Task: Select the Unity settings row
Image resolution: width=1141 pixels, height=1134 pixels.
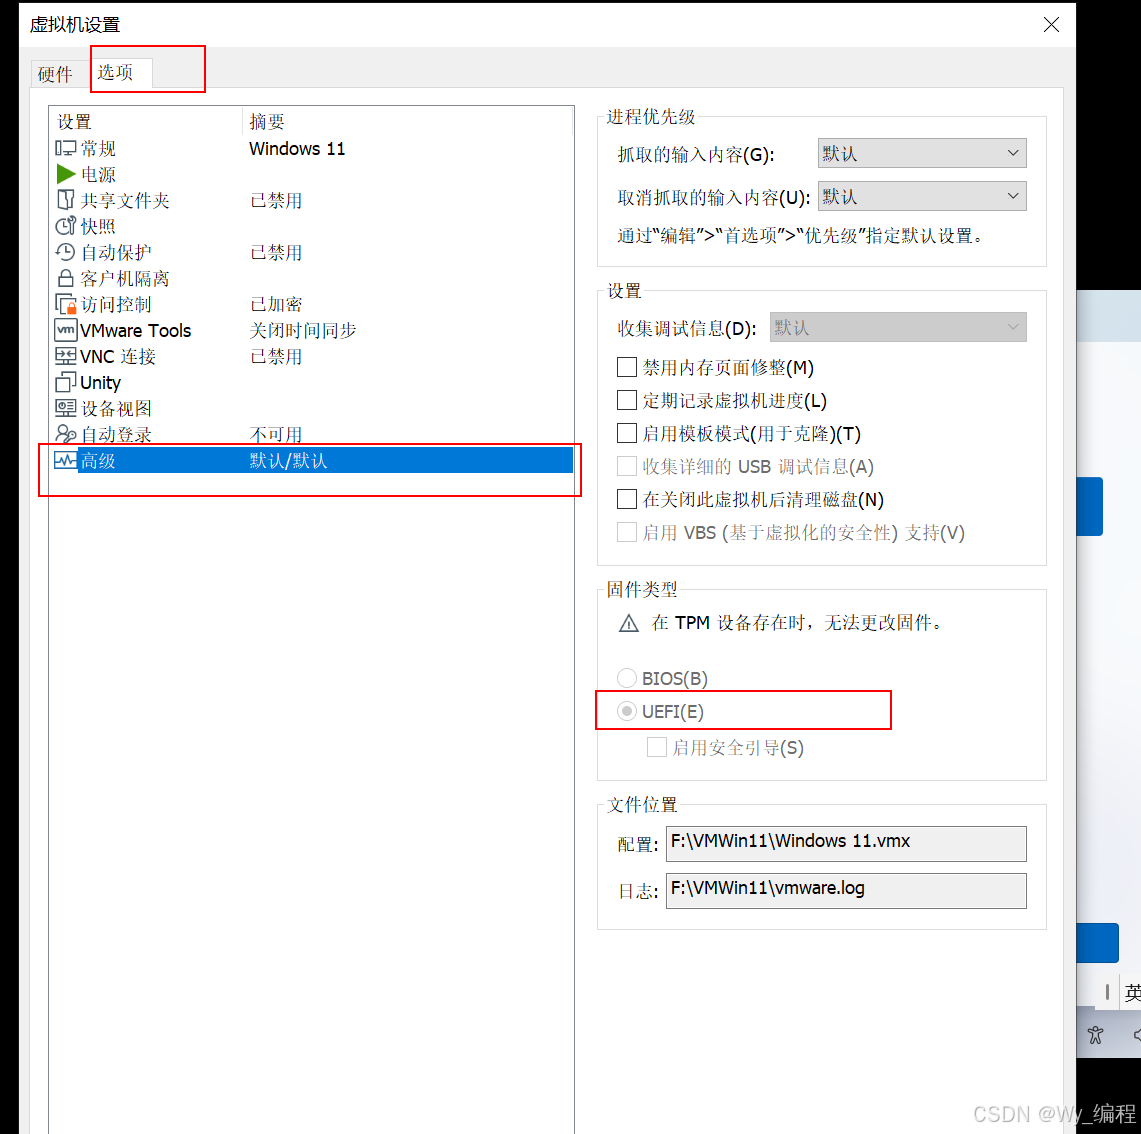Action: click(x=311, y=383)
